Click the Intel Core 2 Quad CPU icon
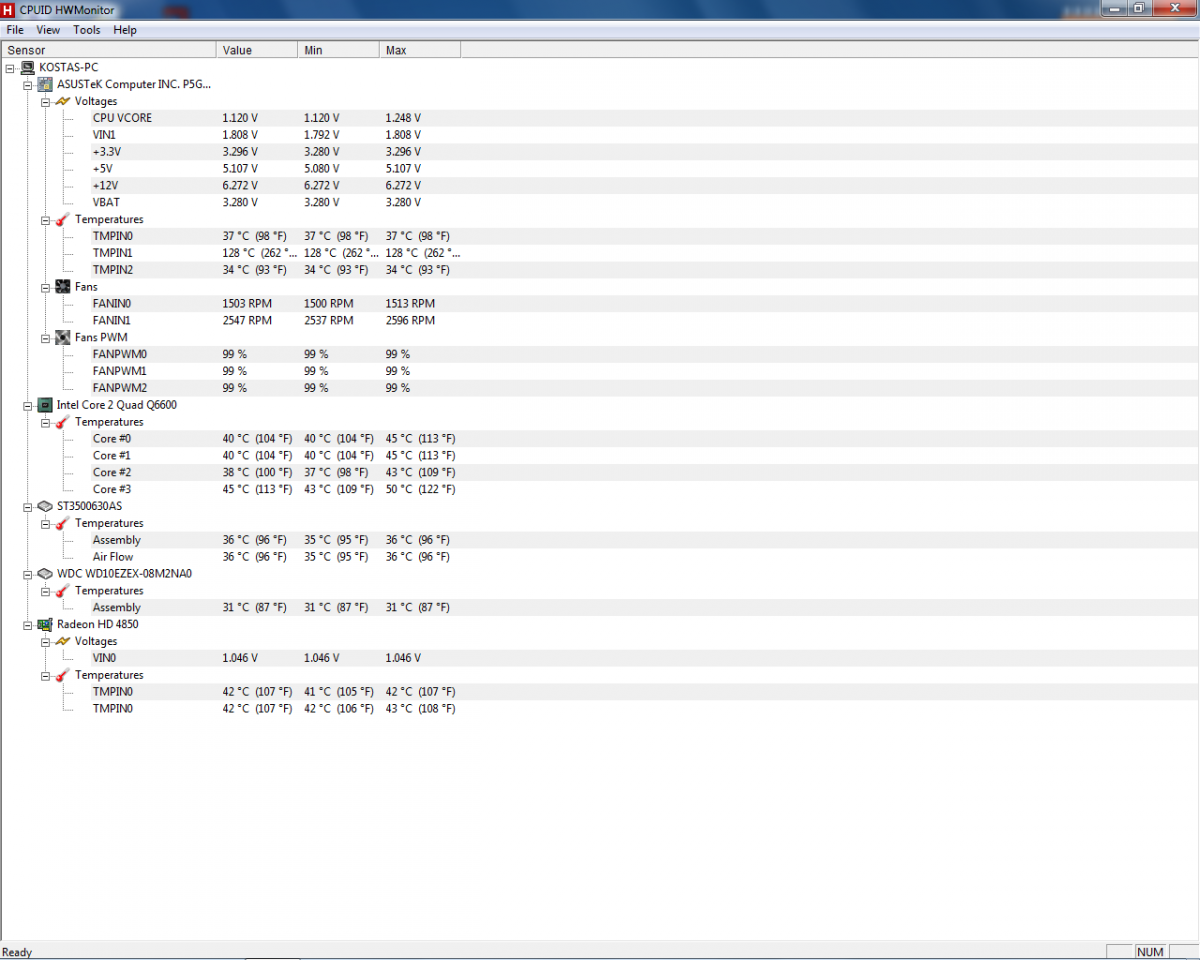This screenshot has height=960, width=1200. coord(45,405)
